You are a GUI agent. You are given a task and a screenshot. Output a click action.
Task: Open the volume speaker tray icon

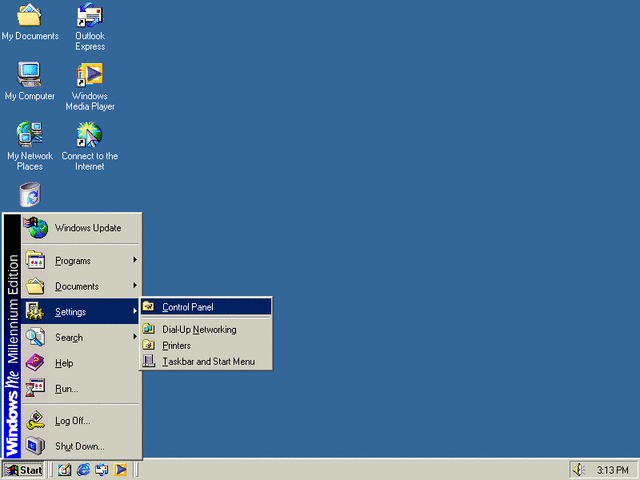point(579,470)
